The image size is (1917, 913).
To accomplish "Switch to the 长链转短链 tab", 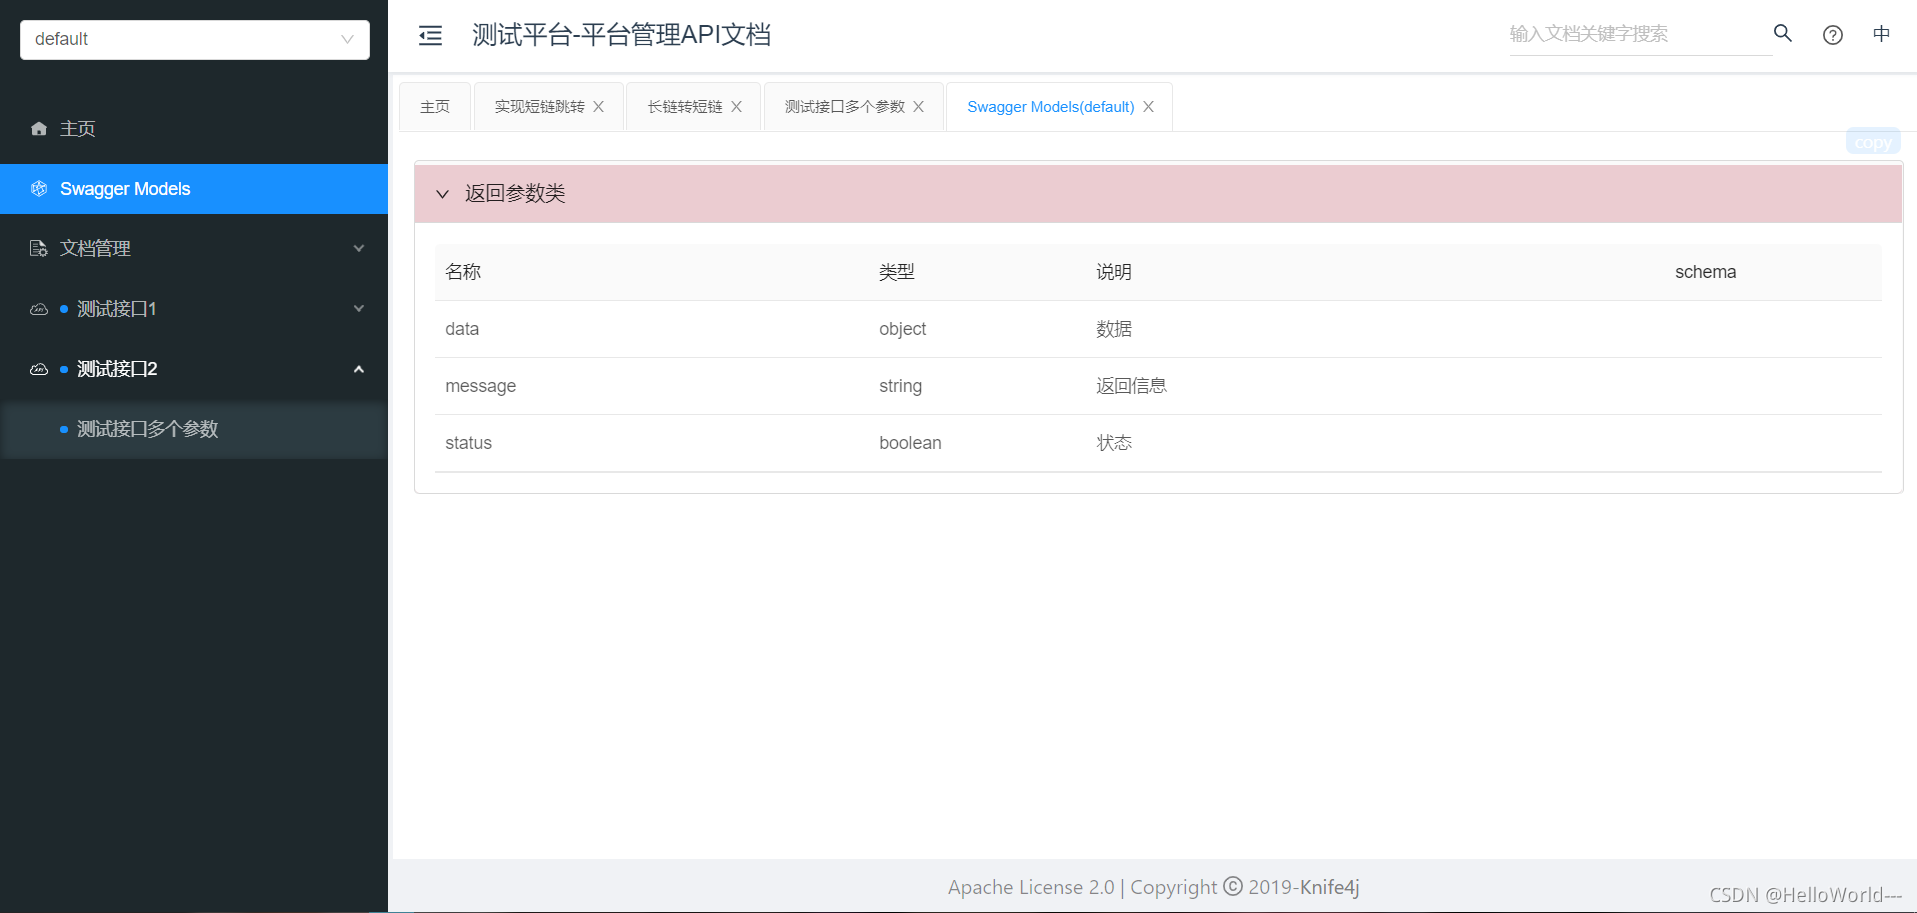I will coord(685,107).
